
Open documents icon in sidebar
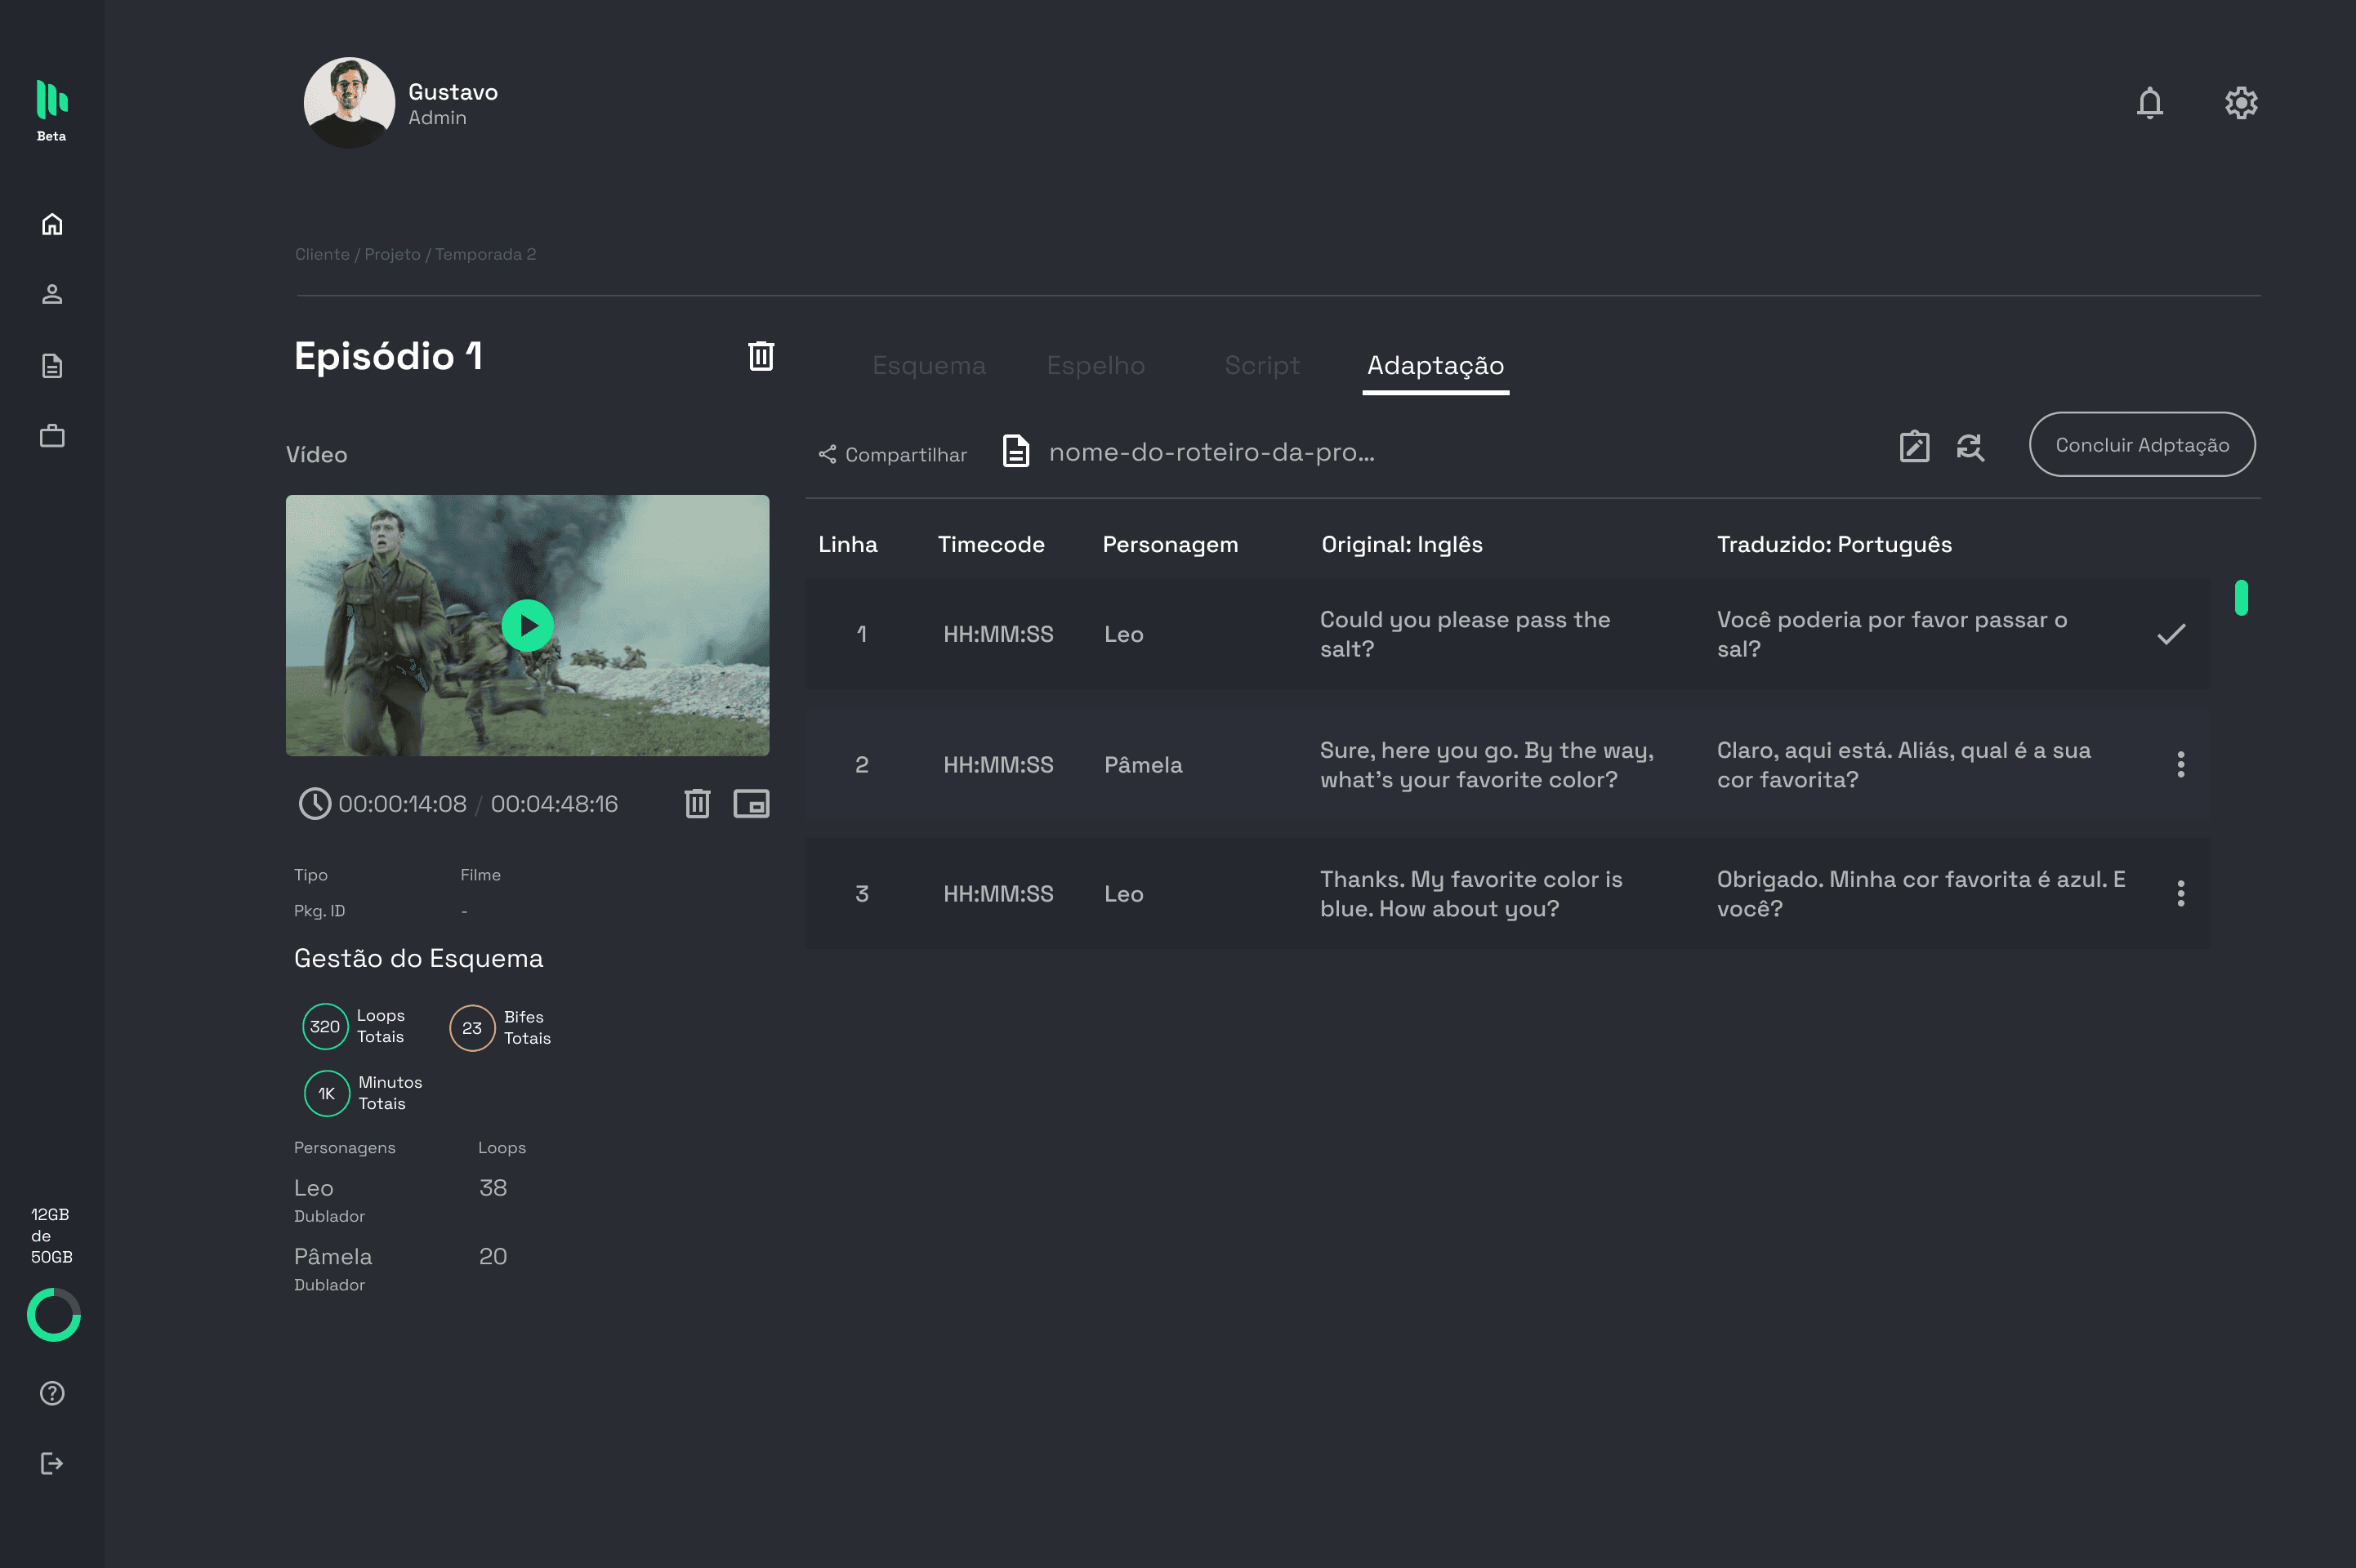point(52,366)
